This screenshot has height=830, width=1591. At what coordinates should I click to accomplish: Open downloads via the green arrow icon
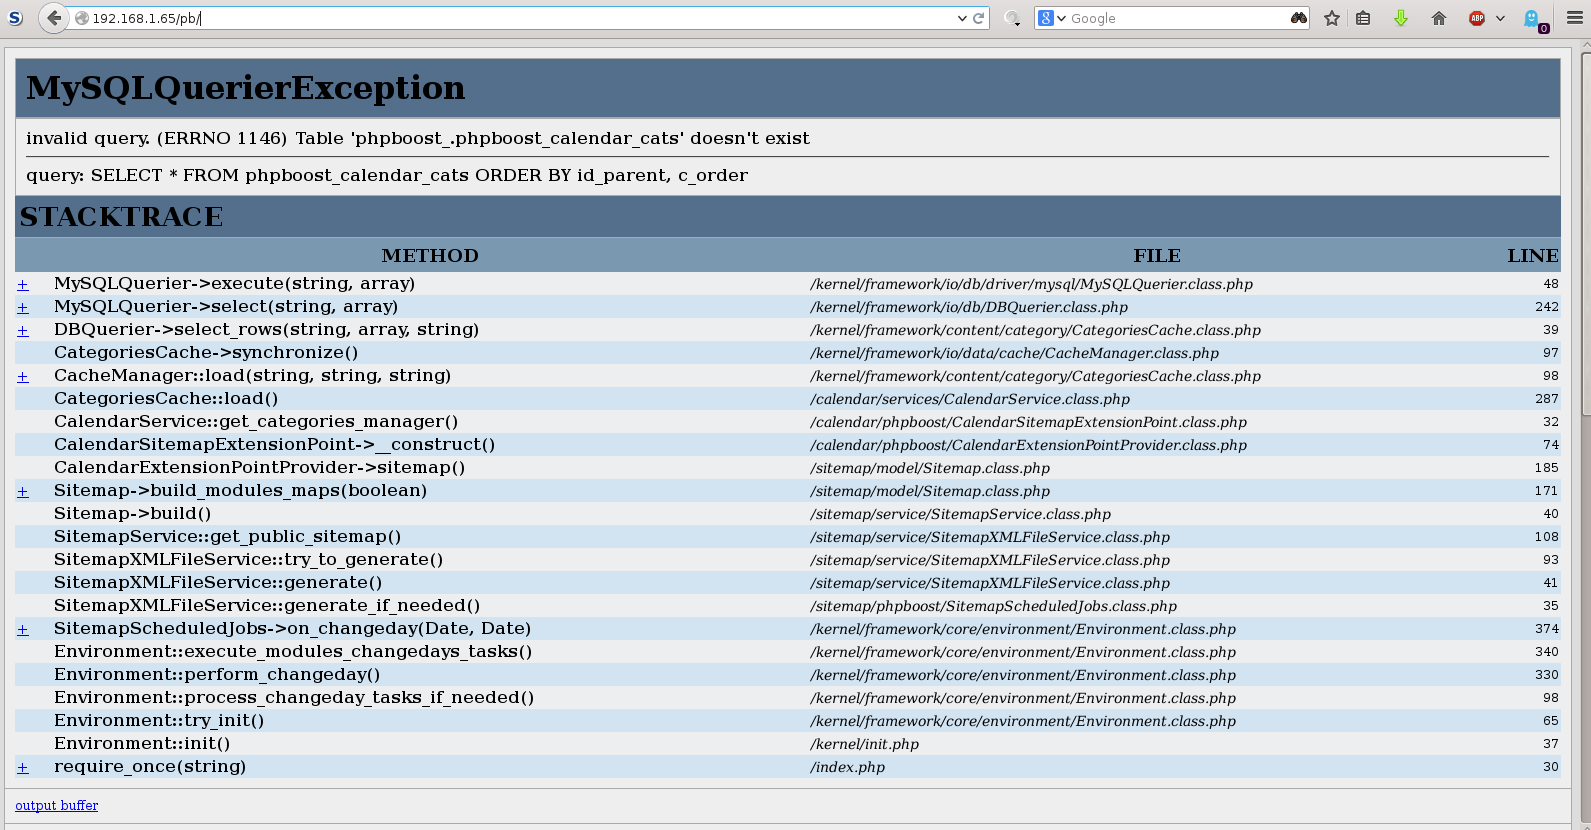pos(1400,18)
